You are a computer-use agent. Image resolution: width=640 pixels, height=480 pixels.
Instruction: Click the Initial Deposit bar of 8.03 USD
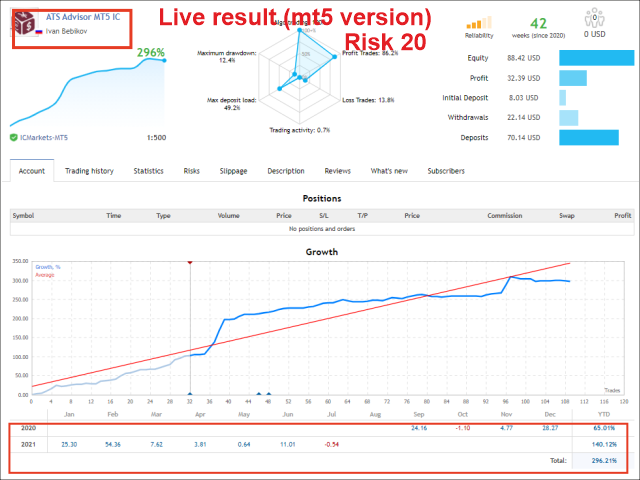(x=562, y=98)
